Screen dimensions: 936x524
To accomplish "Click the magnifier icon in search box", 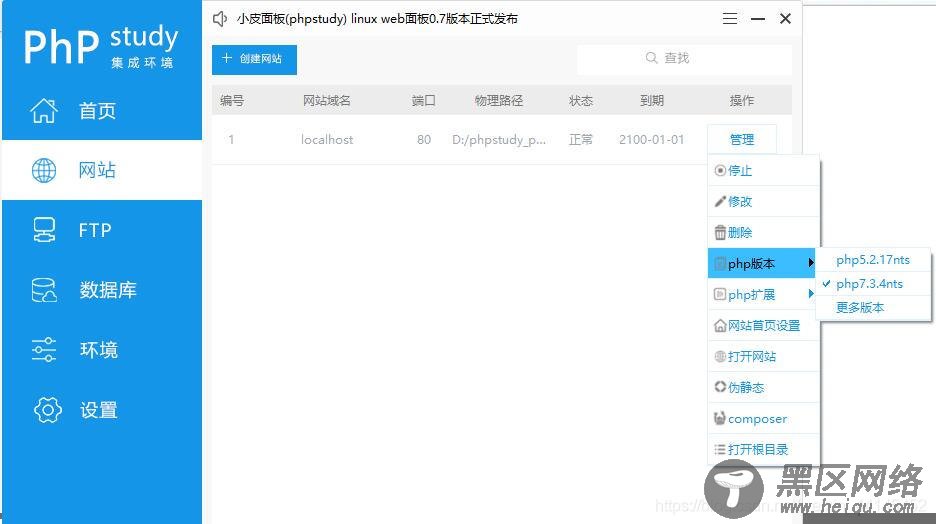I will (651, 58).
